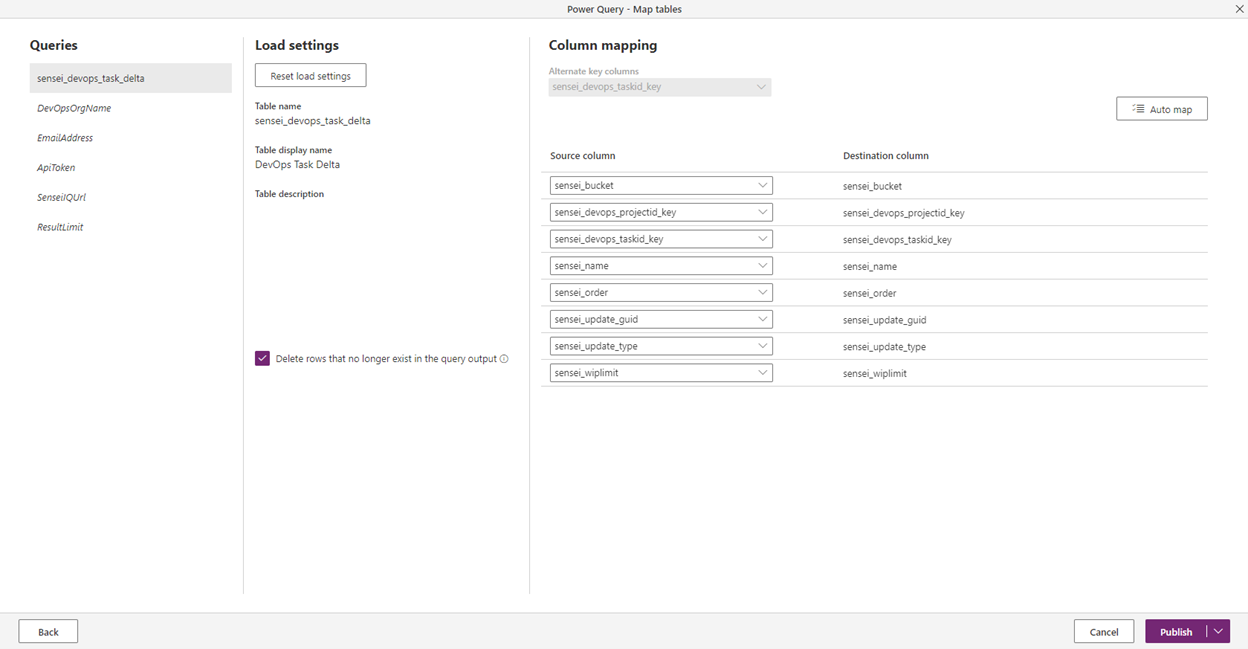The image size is (1248, 649).
Task: Click the info icon next to Delete rows option
Action: tap(504, 359)
